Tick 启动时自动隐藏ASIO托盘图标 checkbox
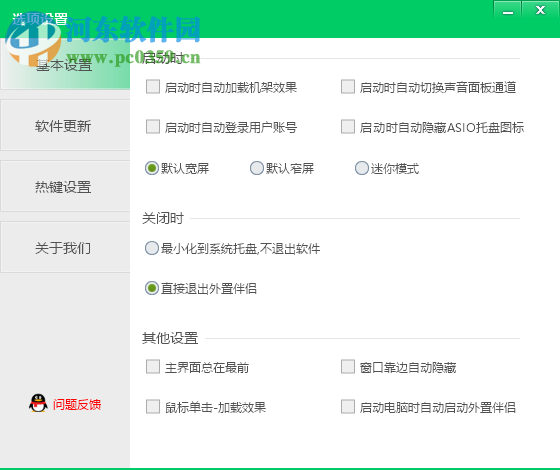Viewport: 560px width, 470px height. click(x=348, y=127)
